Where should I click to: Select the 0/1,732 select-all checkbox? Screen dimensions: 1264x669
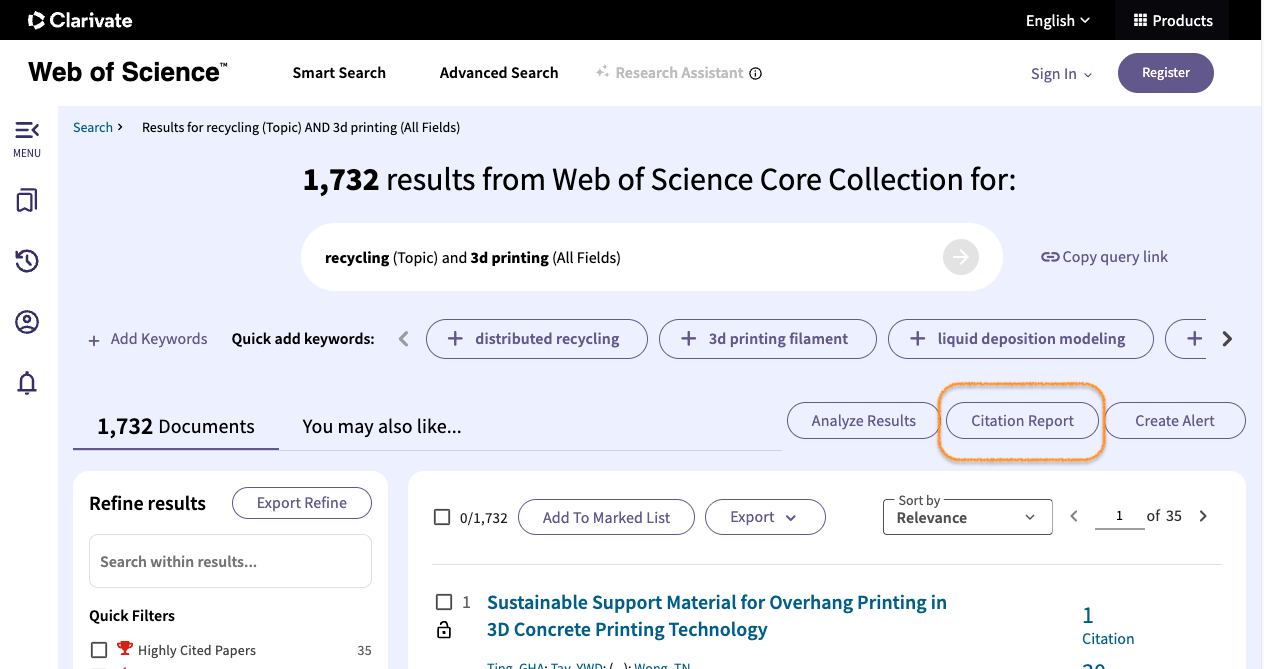point(442,517)
